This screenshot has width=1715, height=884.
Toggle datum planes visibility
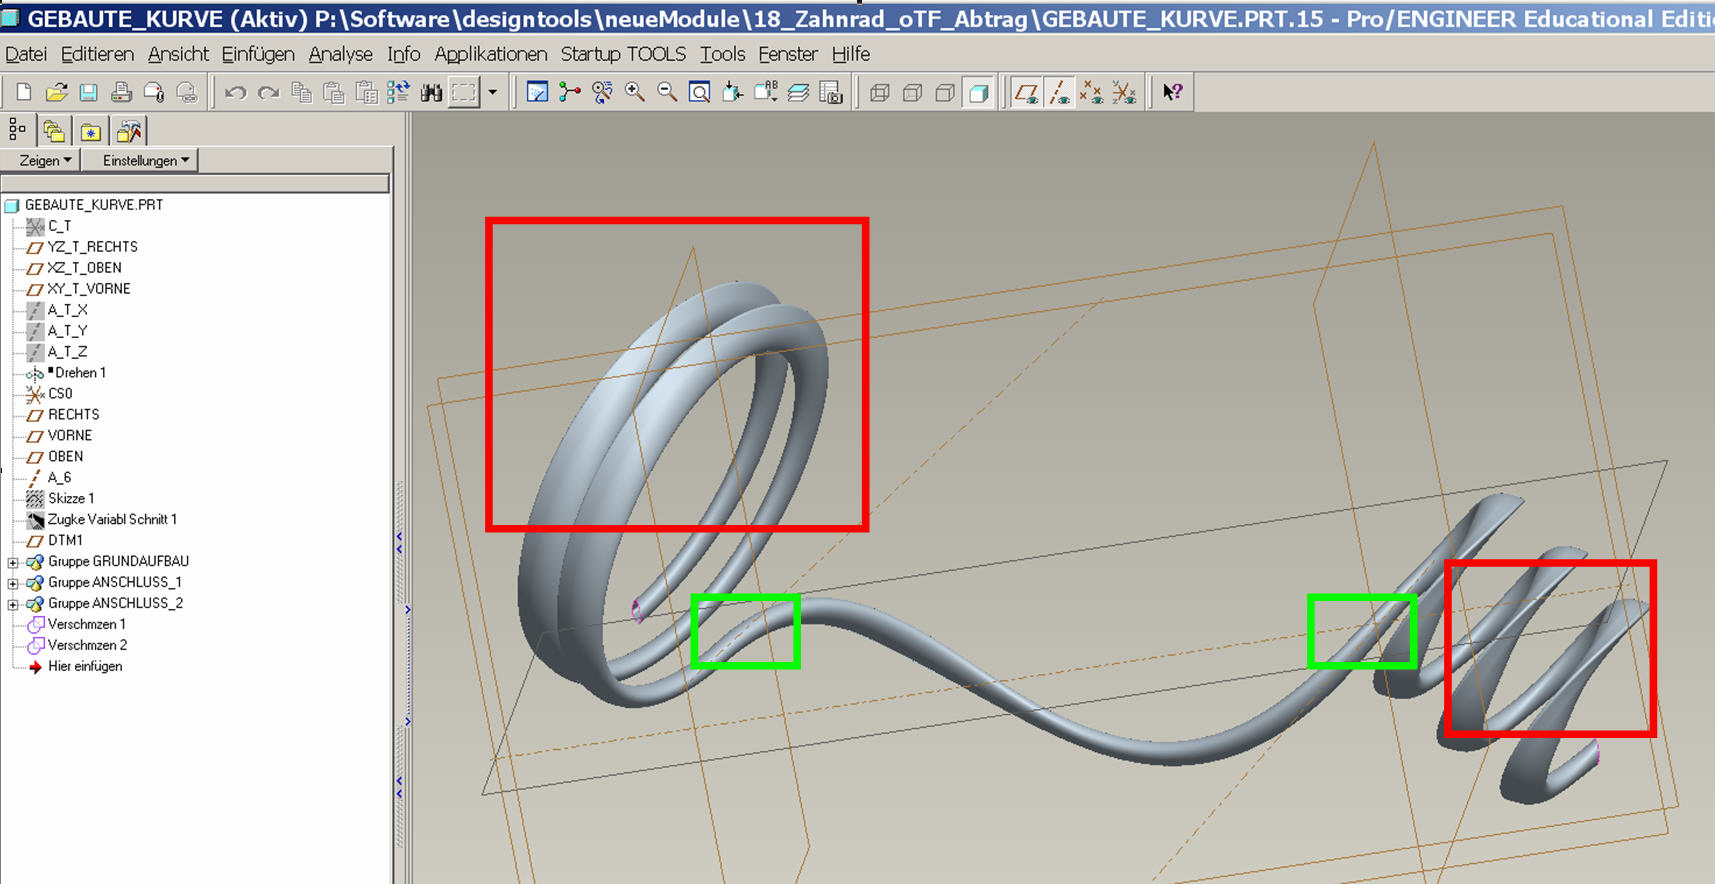coord(1026,93)
